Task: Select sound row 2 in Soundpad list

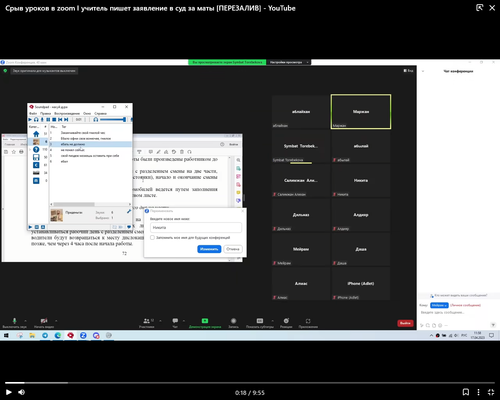Action: pyautogui.click(x=91, y=138)
